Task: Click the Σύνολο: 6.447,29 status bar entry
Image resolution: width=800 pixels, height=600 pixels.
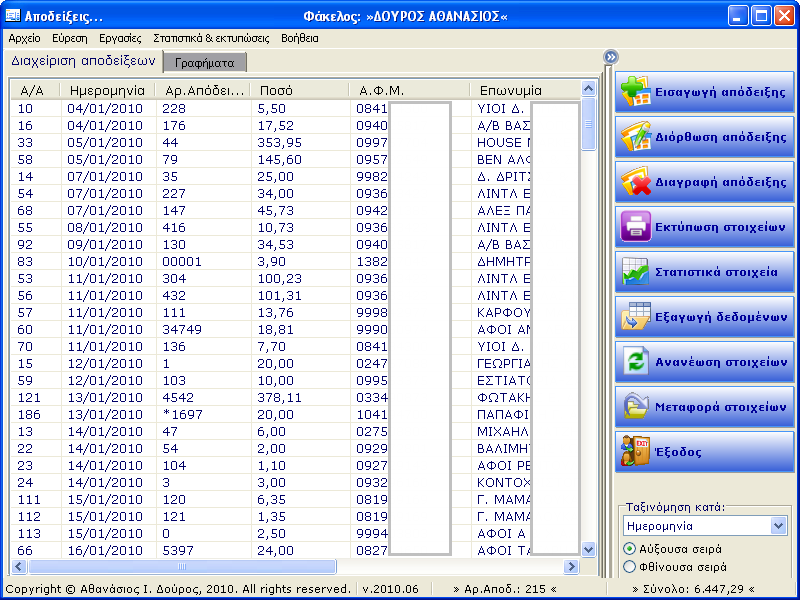Action: tap(693, 589)
